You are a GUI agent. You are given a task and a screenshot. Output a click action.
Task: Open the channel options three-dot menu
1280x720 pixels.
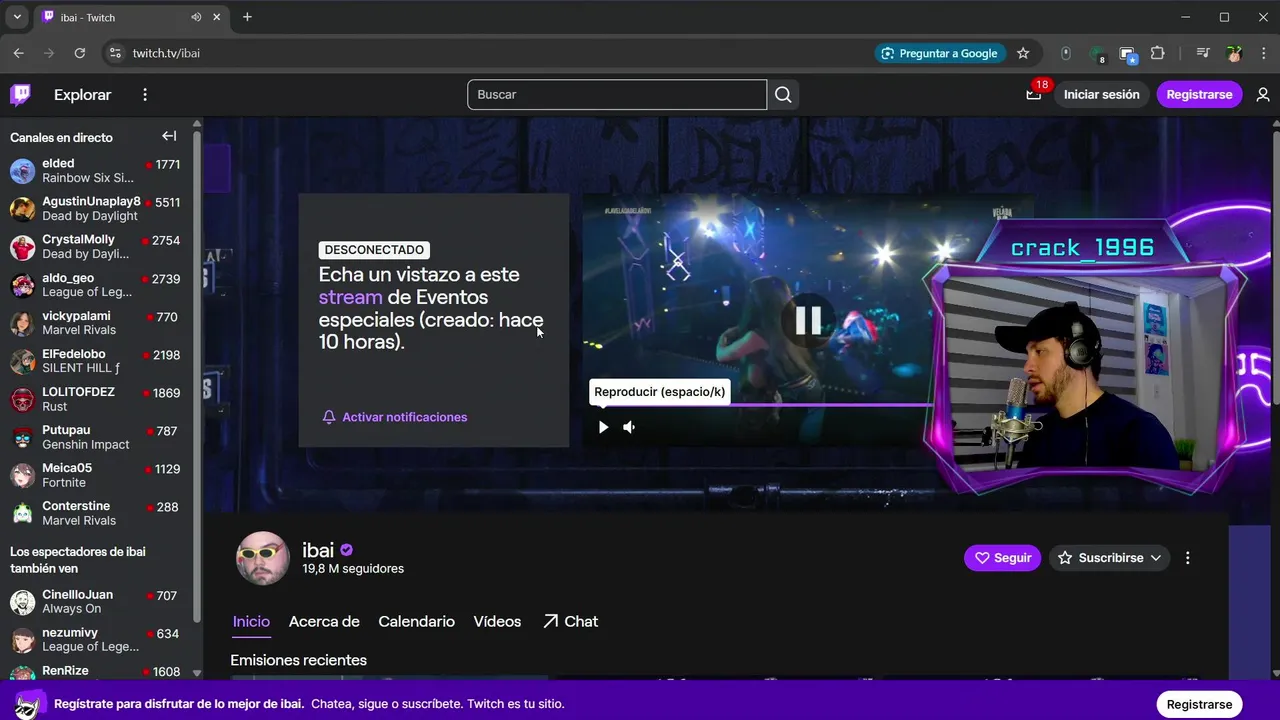[x=1188, y=558]
